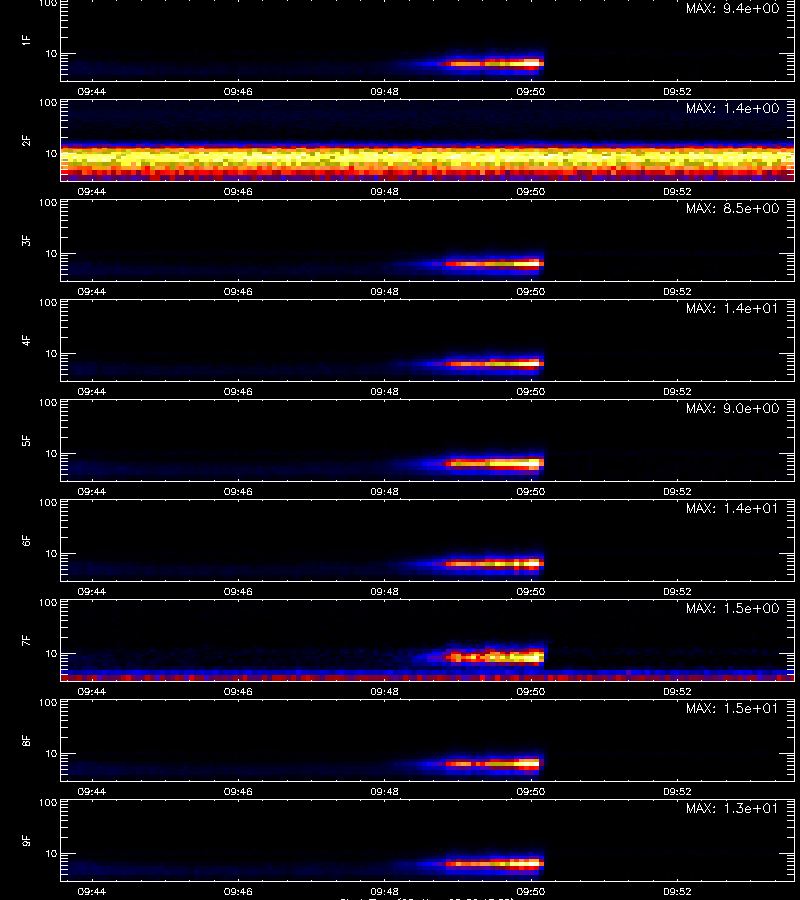Click the MAX: 1.4e+01 label in panel 4F
The image size is (800, 900).
pos(732,308)
